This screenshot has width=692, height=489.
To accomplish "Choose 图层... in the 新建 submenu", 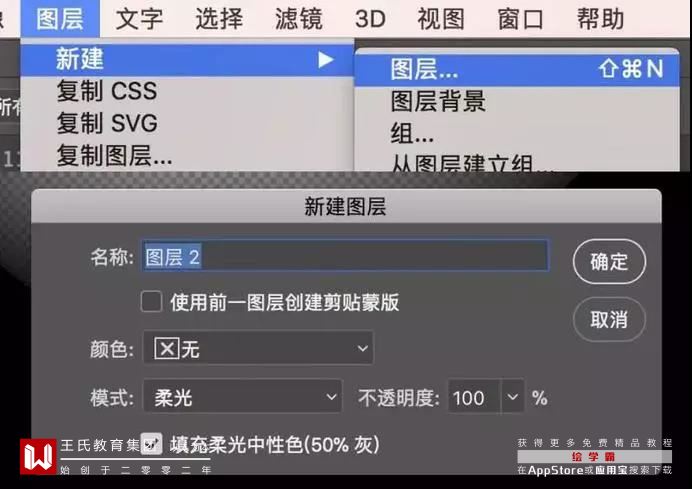I will point(517,69).
